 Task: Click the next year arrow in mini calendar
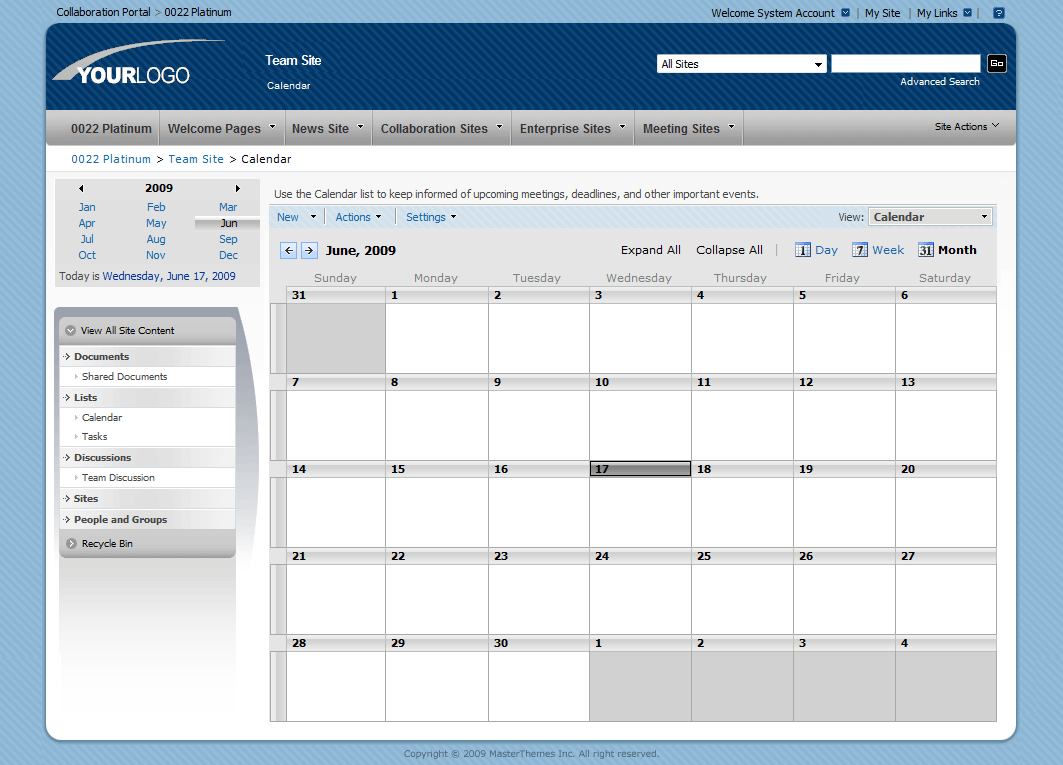(x=238, y=188)
